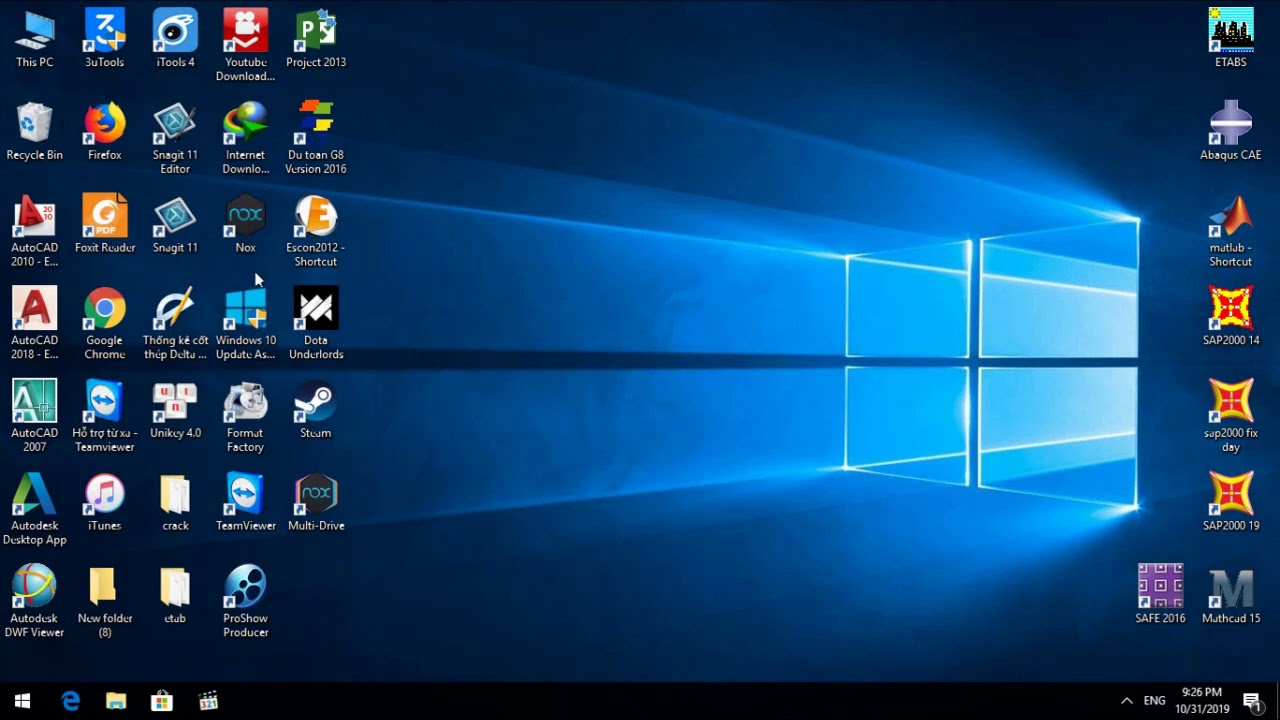
Task: Open sap2000 fix day icon
Action: tap(1231, 417)
